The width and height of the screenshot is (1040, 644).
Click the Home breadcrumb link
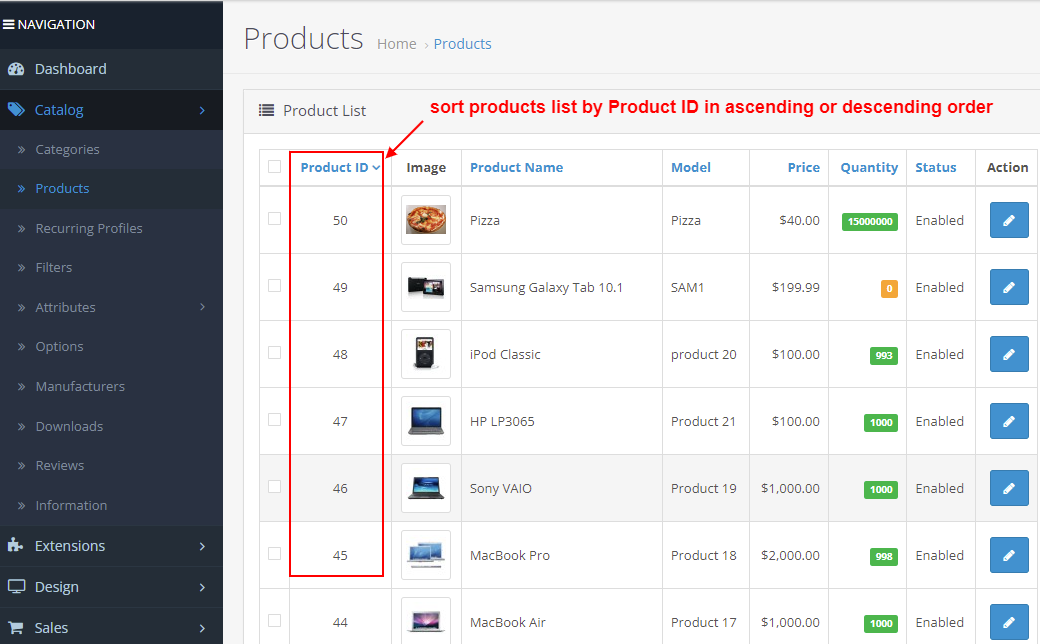pos(397,44)
